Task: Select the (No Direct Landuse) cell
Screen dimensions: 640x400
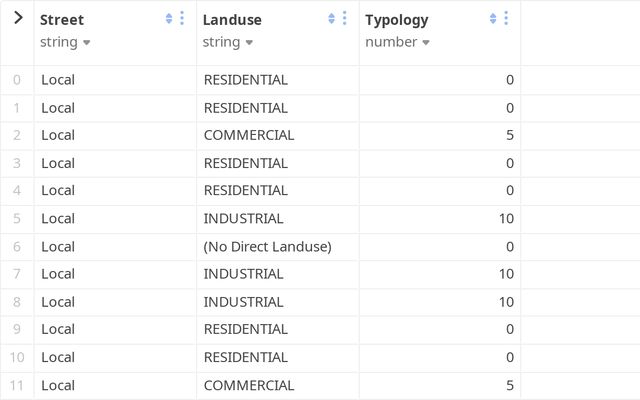Action: coord(267,246)
